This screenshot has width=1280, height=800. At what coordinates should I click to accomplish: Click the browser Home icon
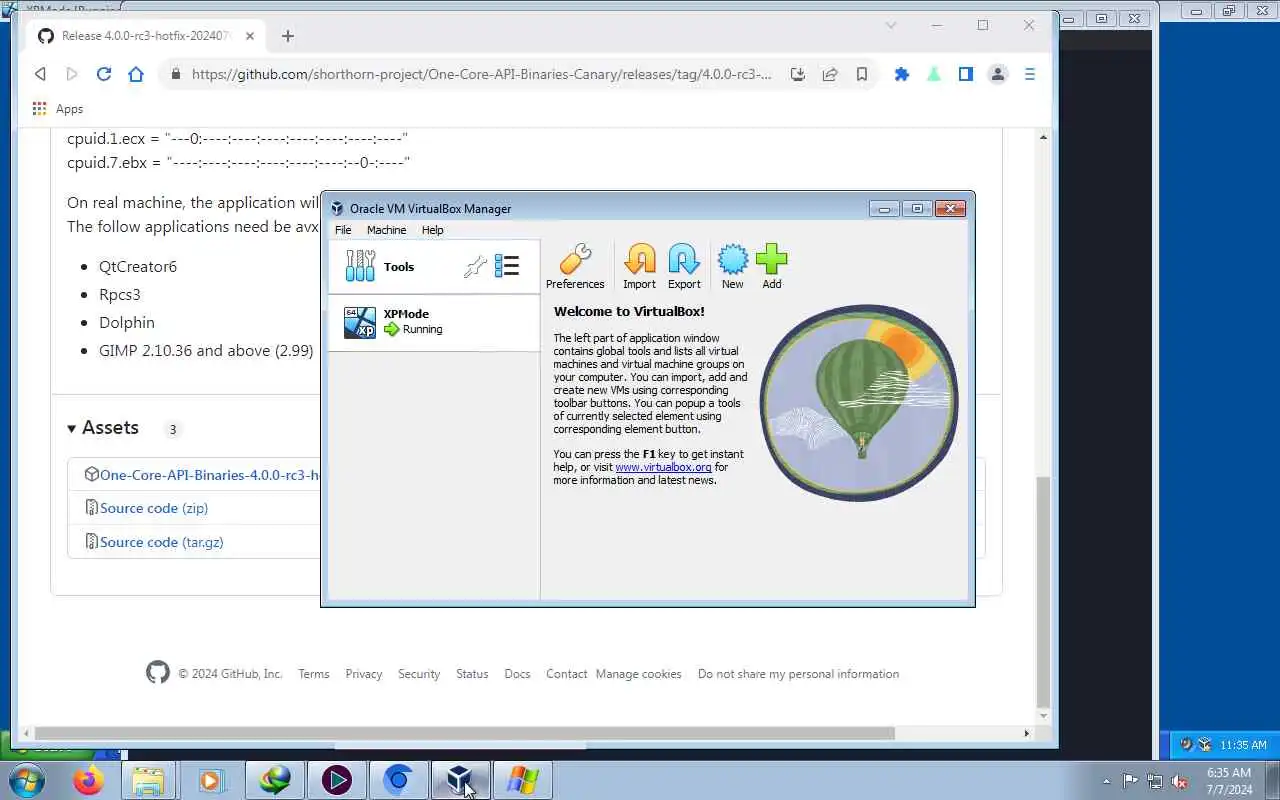pyautogui.click(x=136, y=74)
